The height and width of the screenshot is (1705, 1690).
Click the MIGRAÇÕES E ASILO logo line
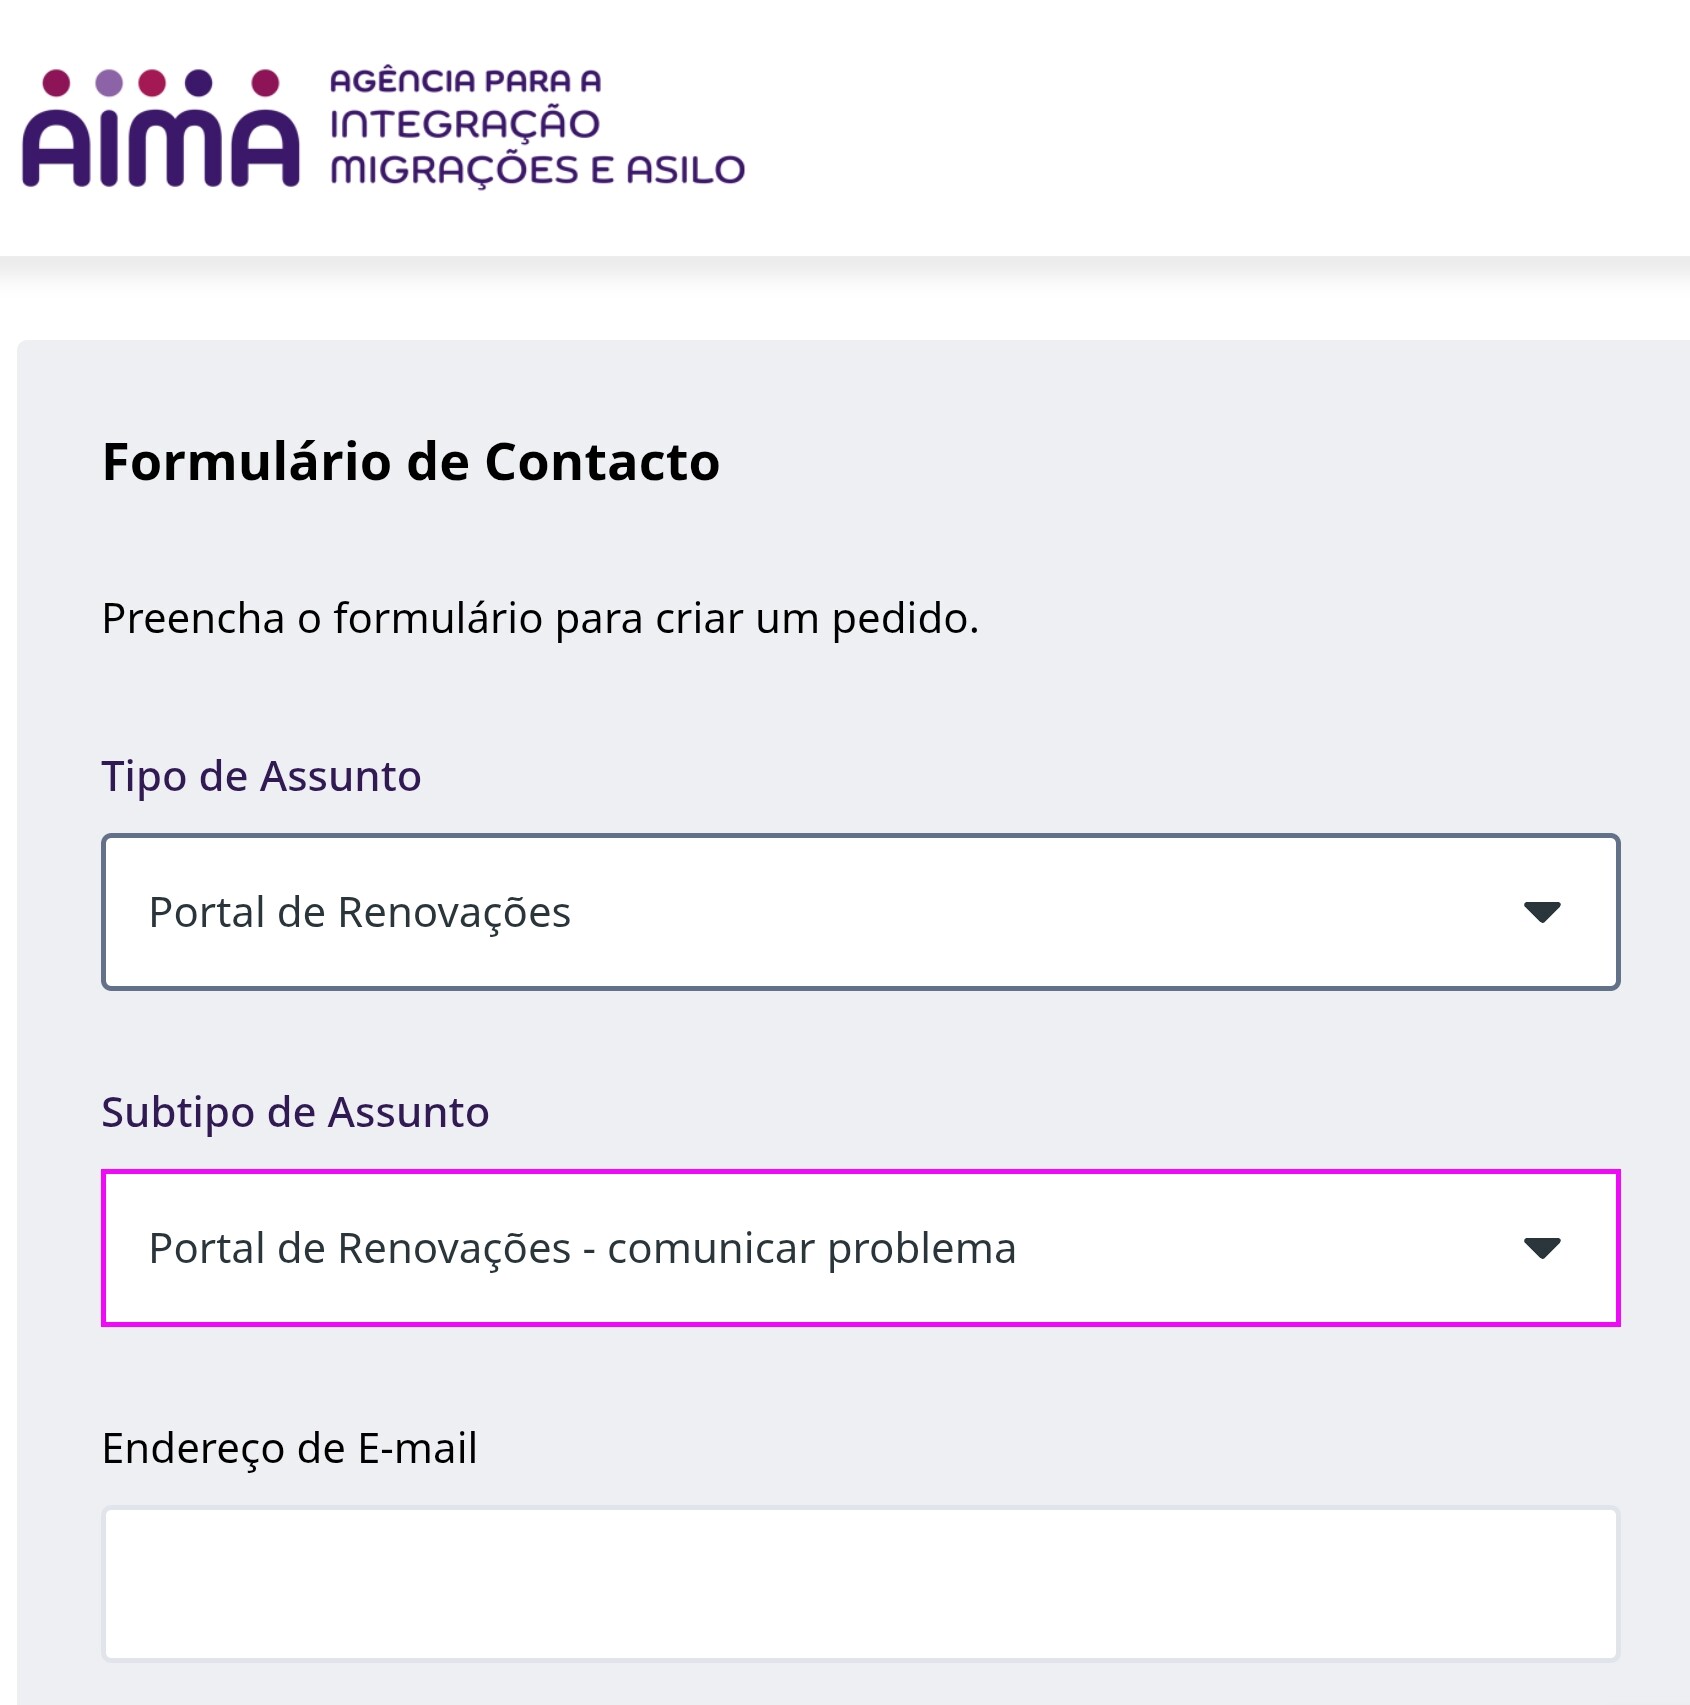click(x=537, y=170)
